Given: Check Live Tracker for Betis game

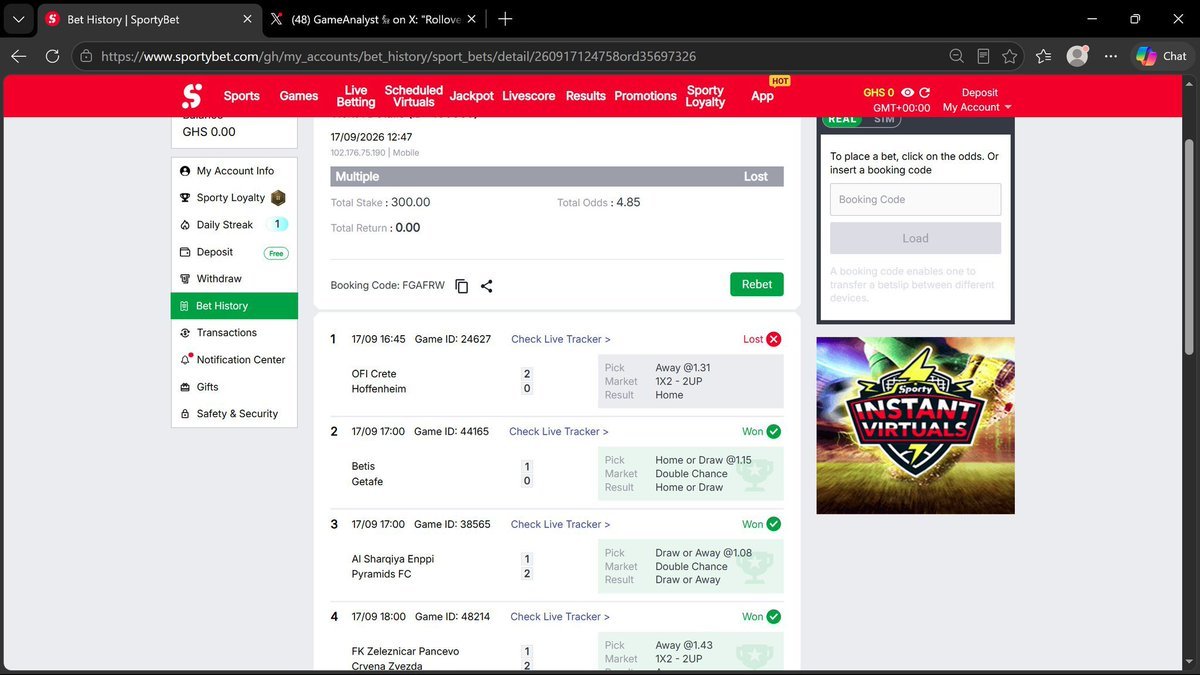Looking at the screenshot, I should [559, 432].
